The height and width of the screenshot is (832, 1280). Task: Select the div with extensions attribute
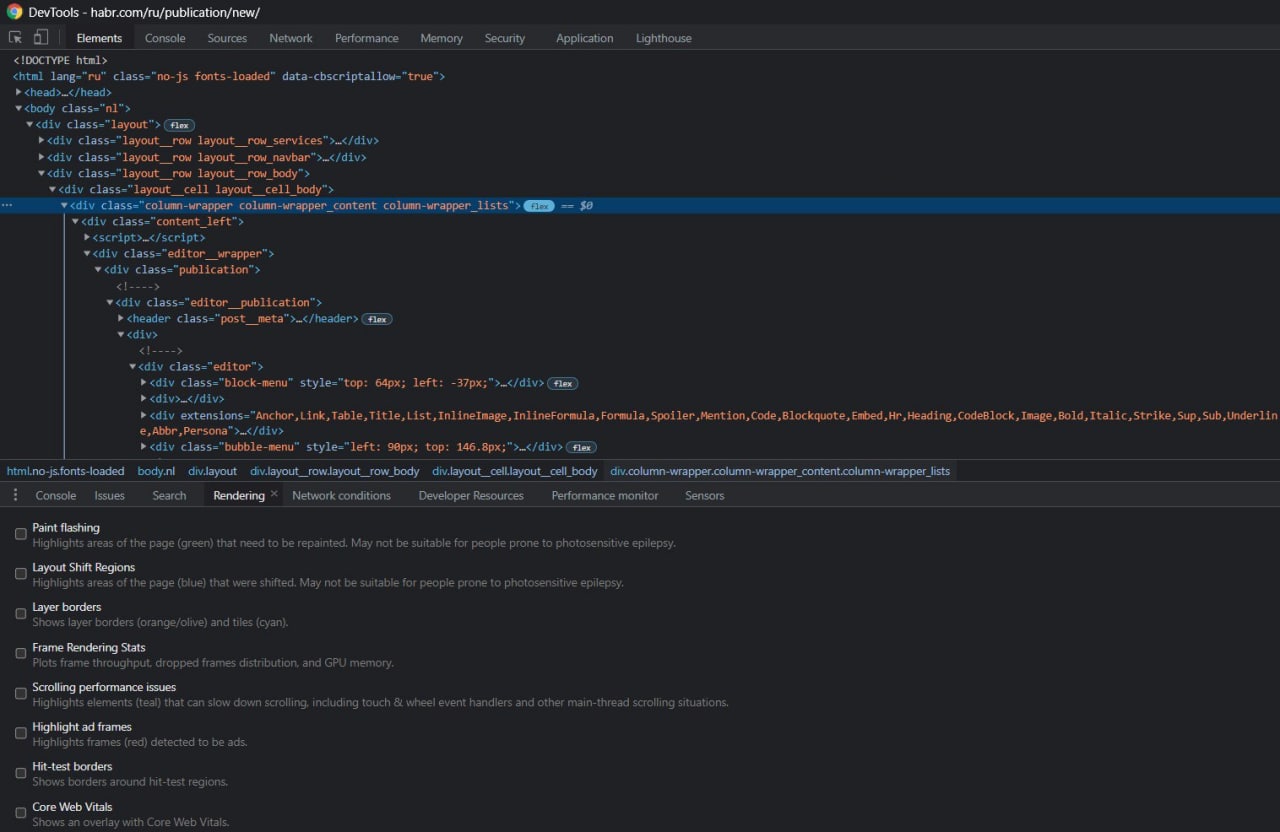pos(709,422)
